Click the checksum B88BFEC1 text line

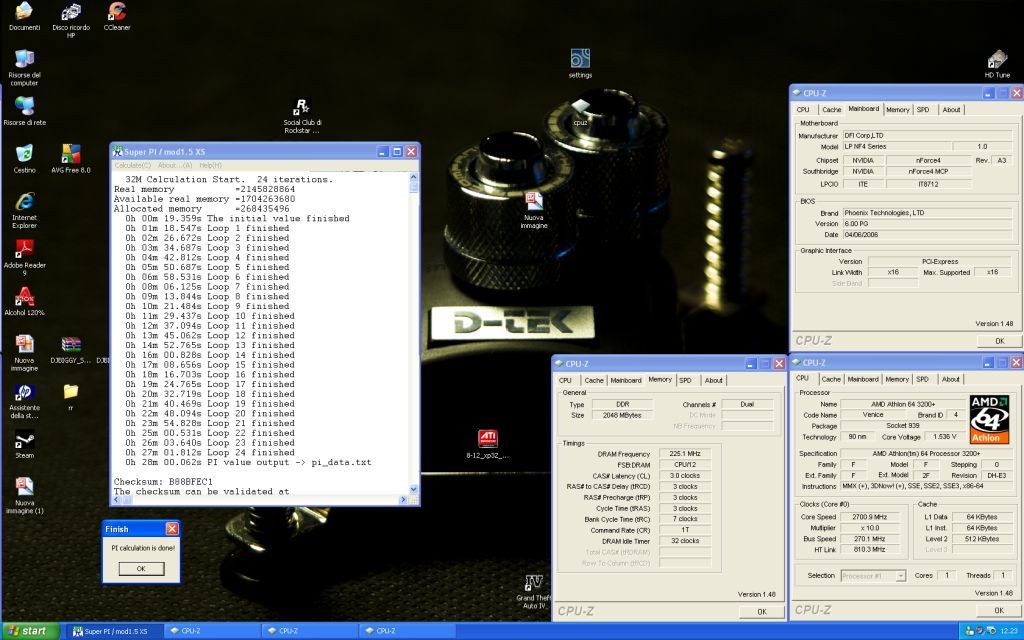click(x=163, y=481)
